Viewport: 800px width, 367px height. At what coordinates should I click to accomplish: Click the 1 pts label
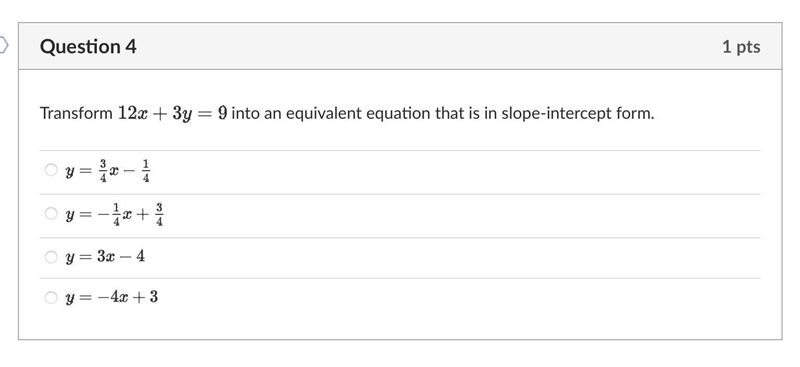click(741, 46)
